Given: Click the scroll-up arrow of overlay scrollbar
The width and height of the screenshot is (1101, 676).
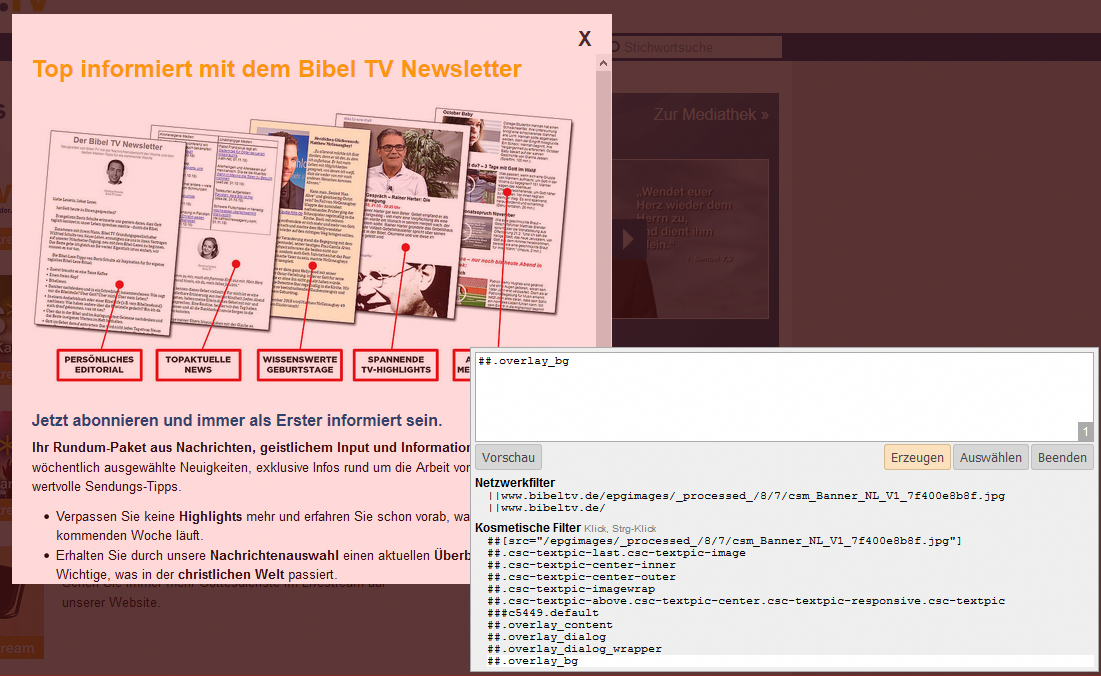Looking at the screenshot, I should click(603, 64).
